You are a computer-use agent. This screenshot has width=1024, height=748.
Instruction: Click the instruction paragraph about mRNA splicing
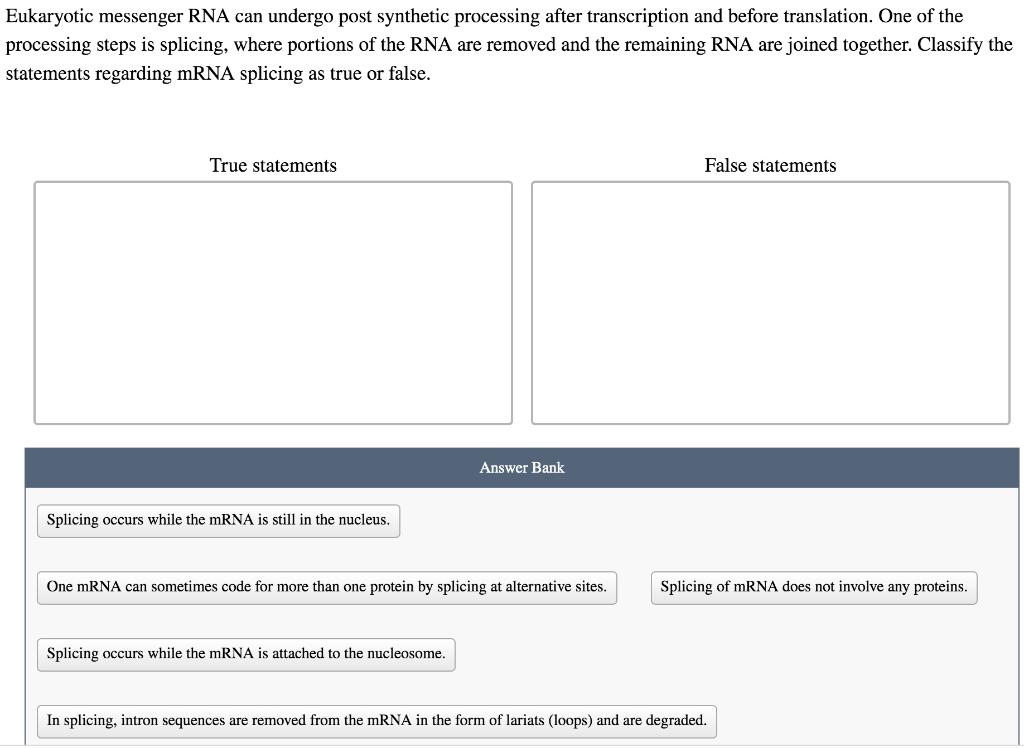click(x=510, y=44)
